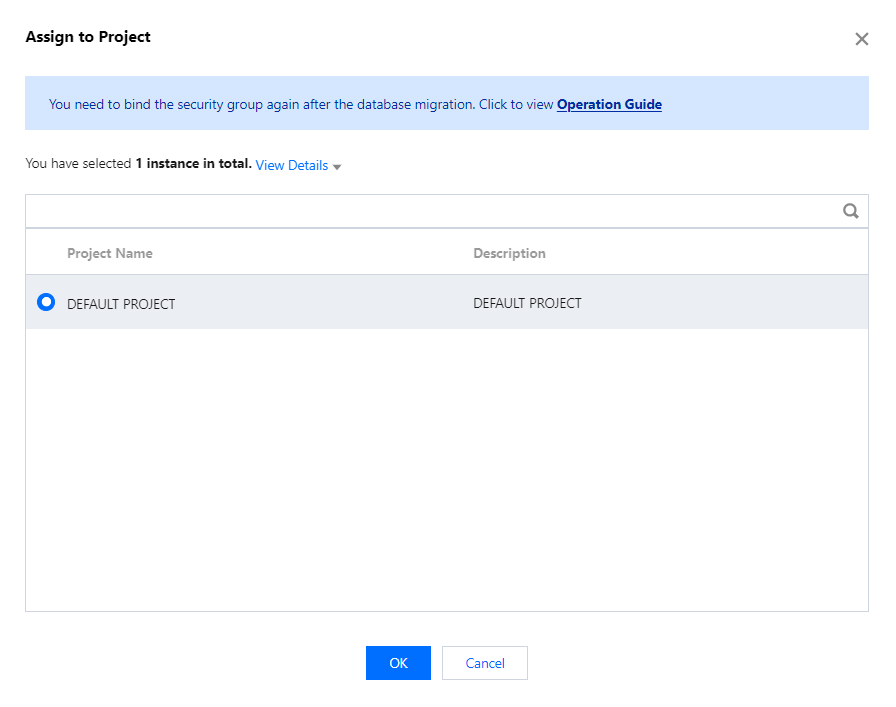This screenshot has height=707, width=896.
Task: Click the DEFAULT PROJECT description cell
Action: coord(527,303)
